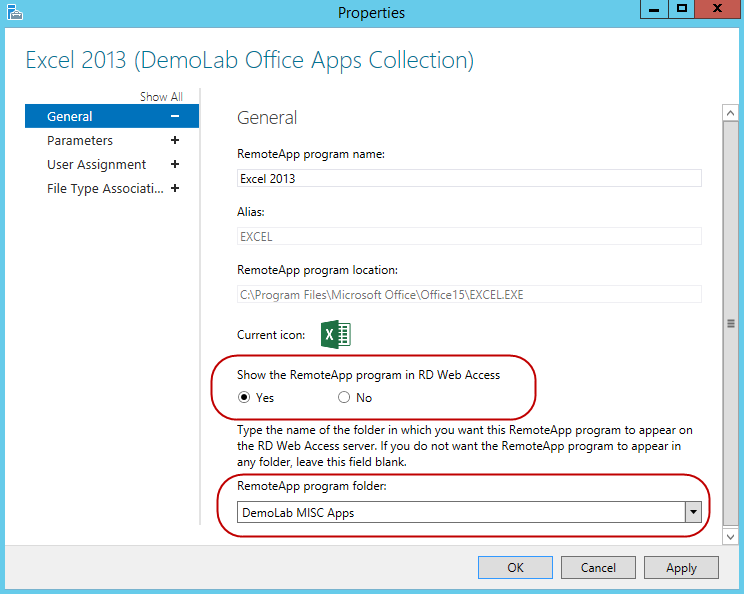Select No for showing in RD Web Access
The image size is (744, 594).
(344, 398)
